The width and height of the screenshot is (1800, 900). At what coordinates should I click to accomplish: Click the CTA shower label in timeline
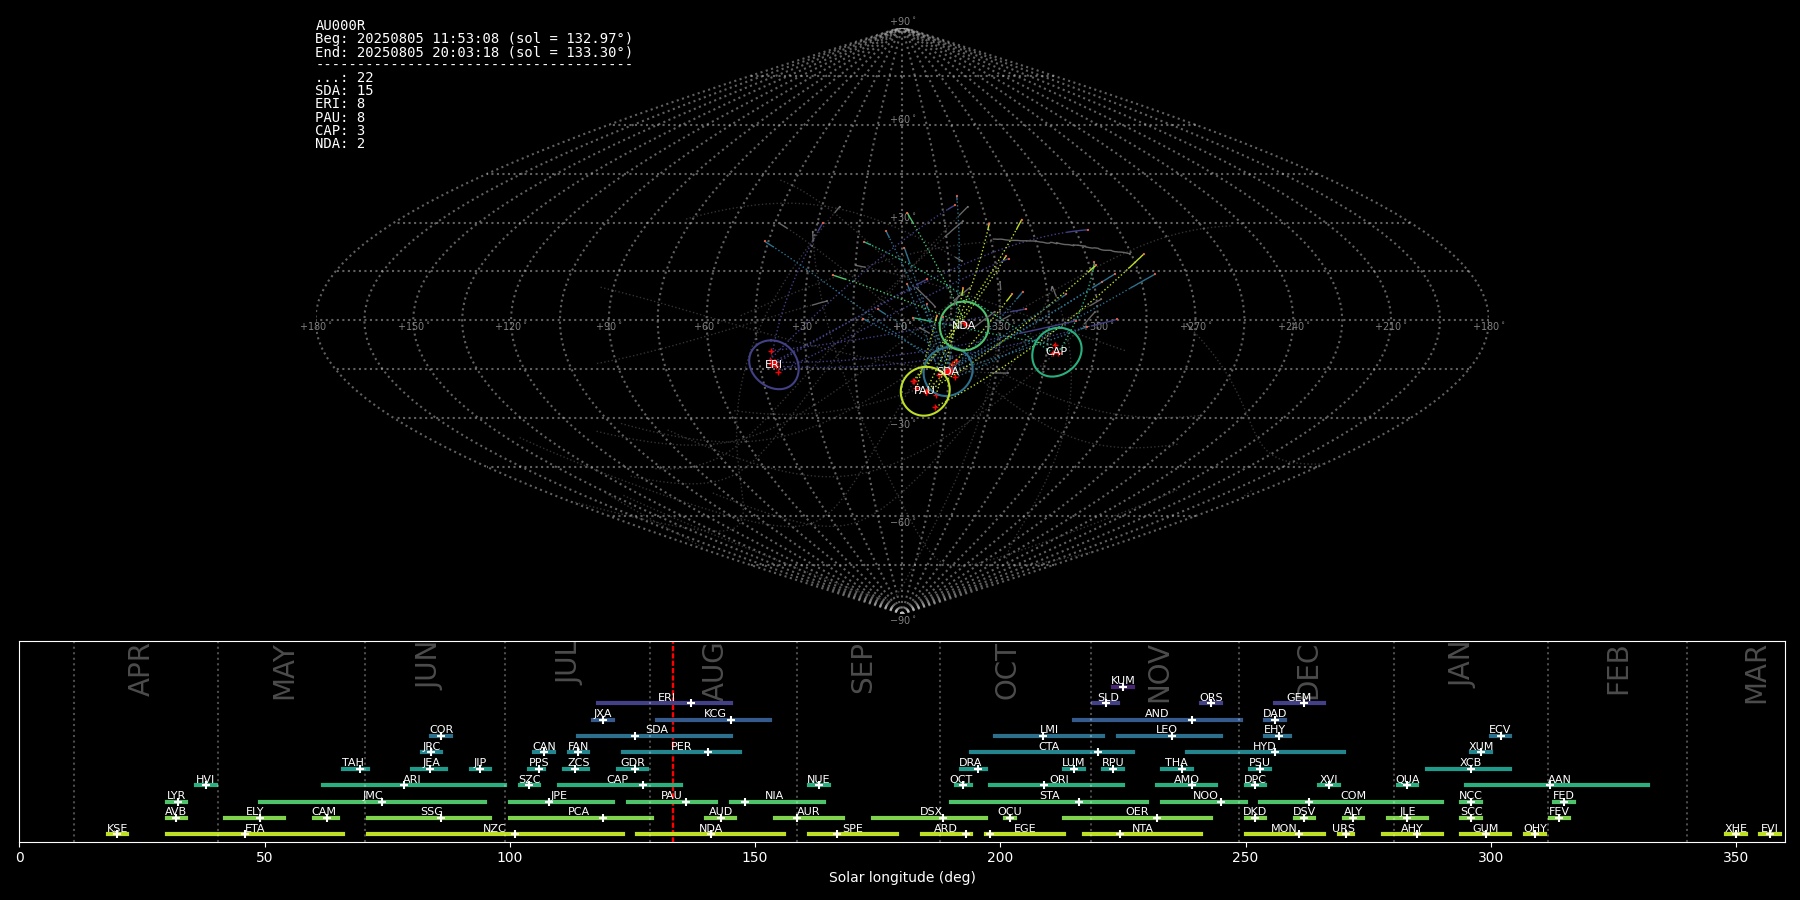pyautogui.click(x=1049, y=747)
